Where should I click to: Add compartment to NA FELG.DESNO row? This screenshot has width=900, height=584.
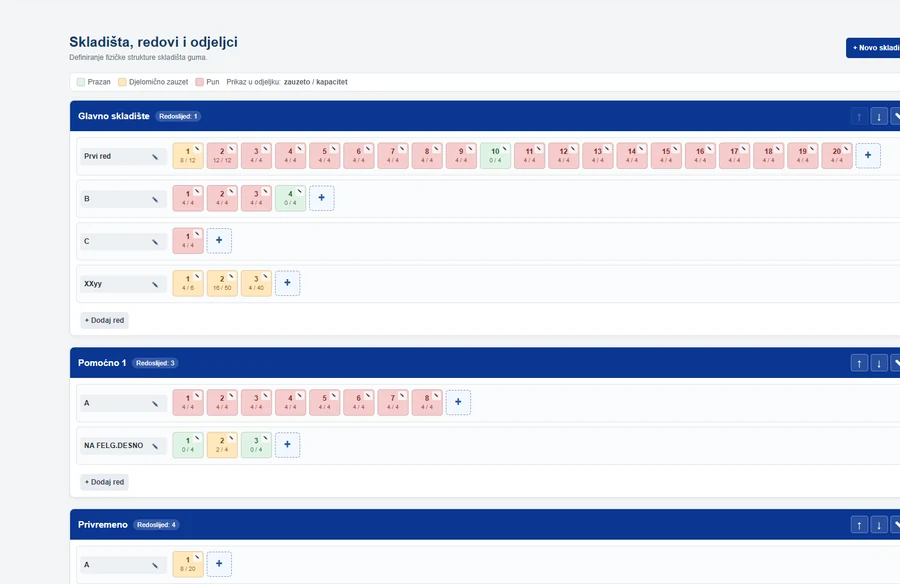point(288,445)
